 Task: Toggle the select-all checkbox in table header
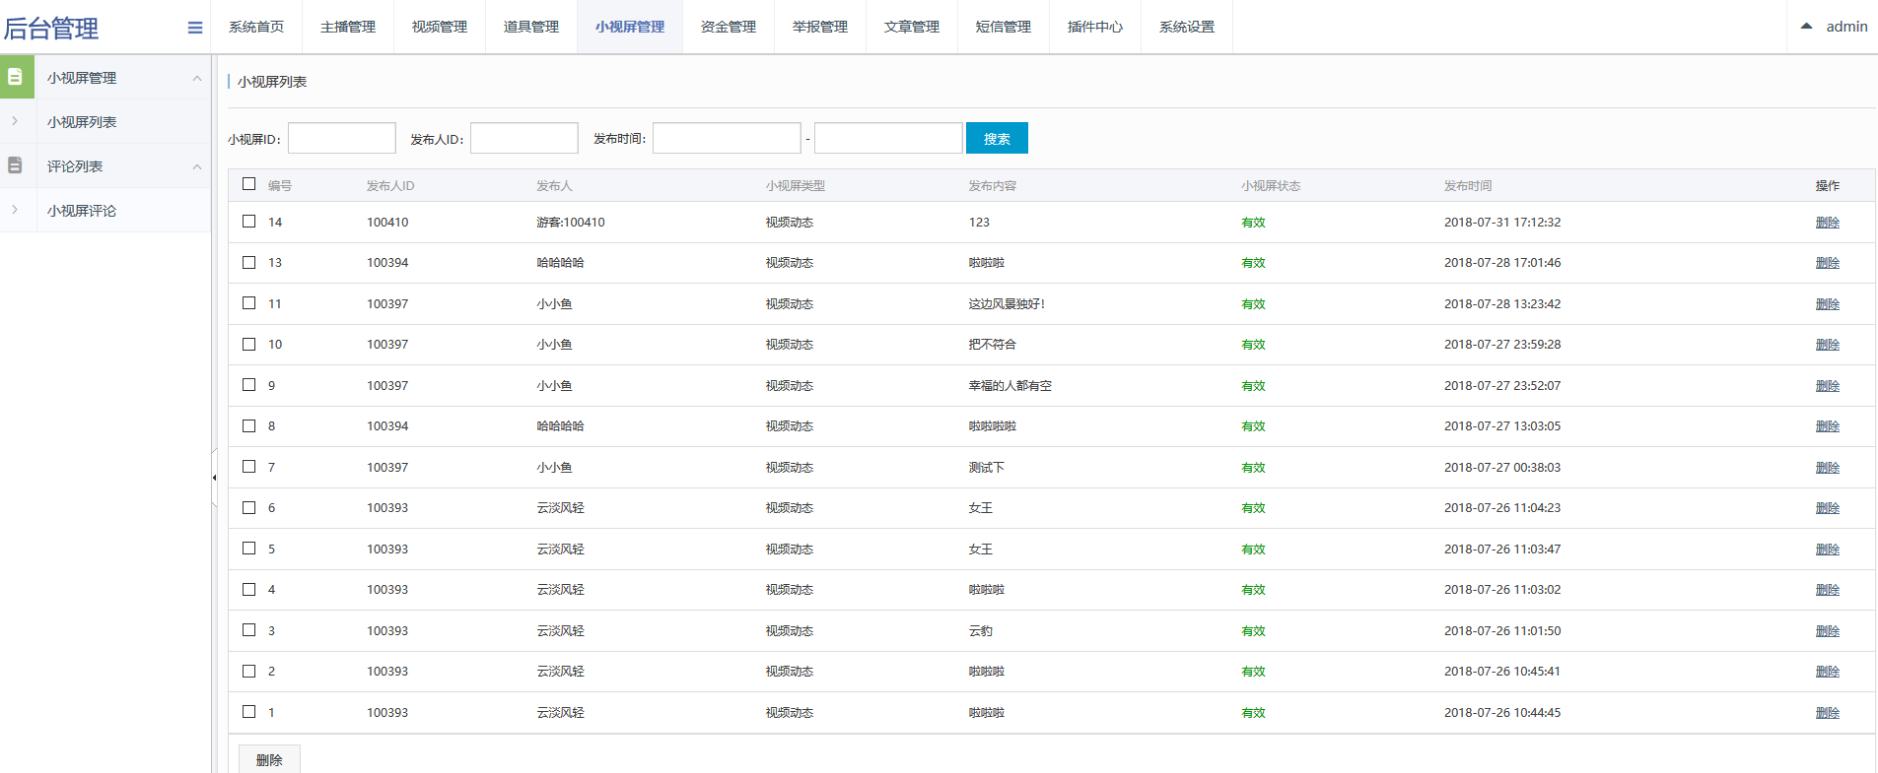point(249,184)
